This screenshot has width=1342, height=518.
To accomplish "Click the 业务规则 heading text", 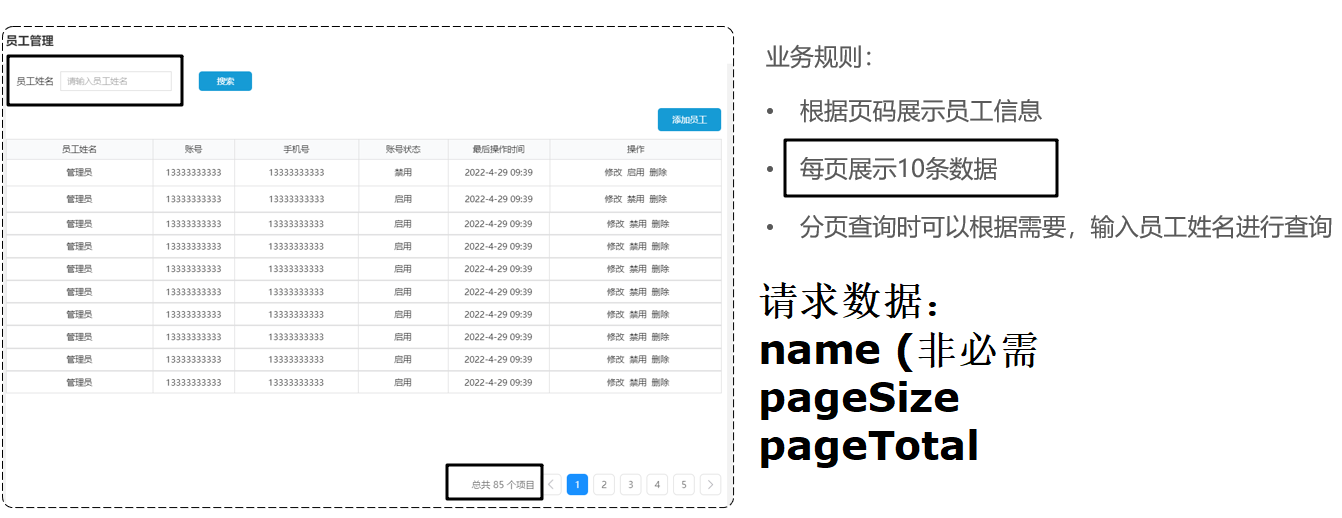I will (x=819, y=57).
